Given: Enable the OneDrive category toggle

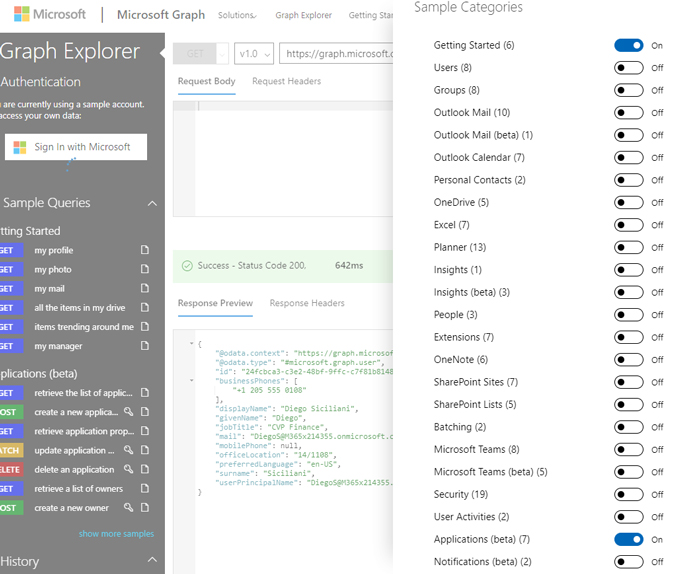Looking at the screenshot, I should click(629, 203).
